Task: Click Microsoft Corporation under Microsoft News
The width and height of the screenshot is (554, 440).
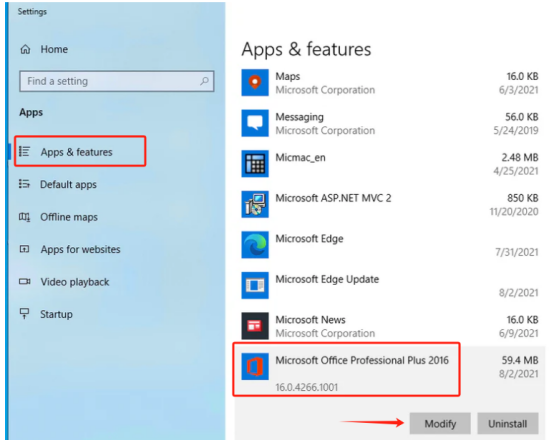Action: [x=325, y=333]
